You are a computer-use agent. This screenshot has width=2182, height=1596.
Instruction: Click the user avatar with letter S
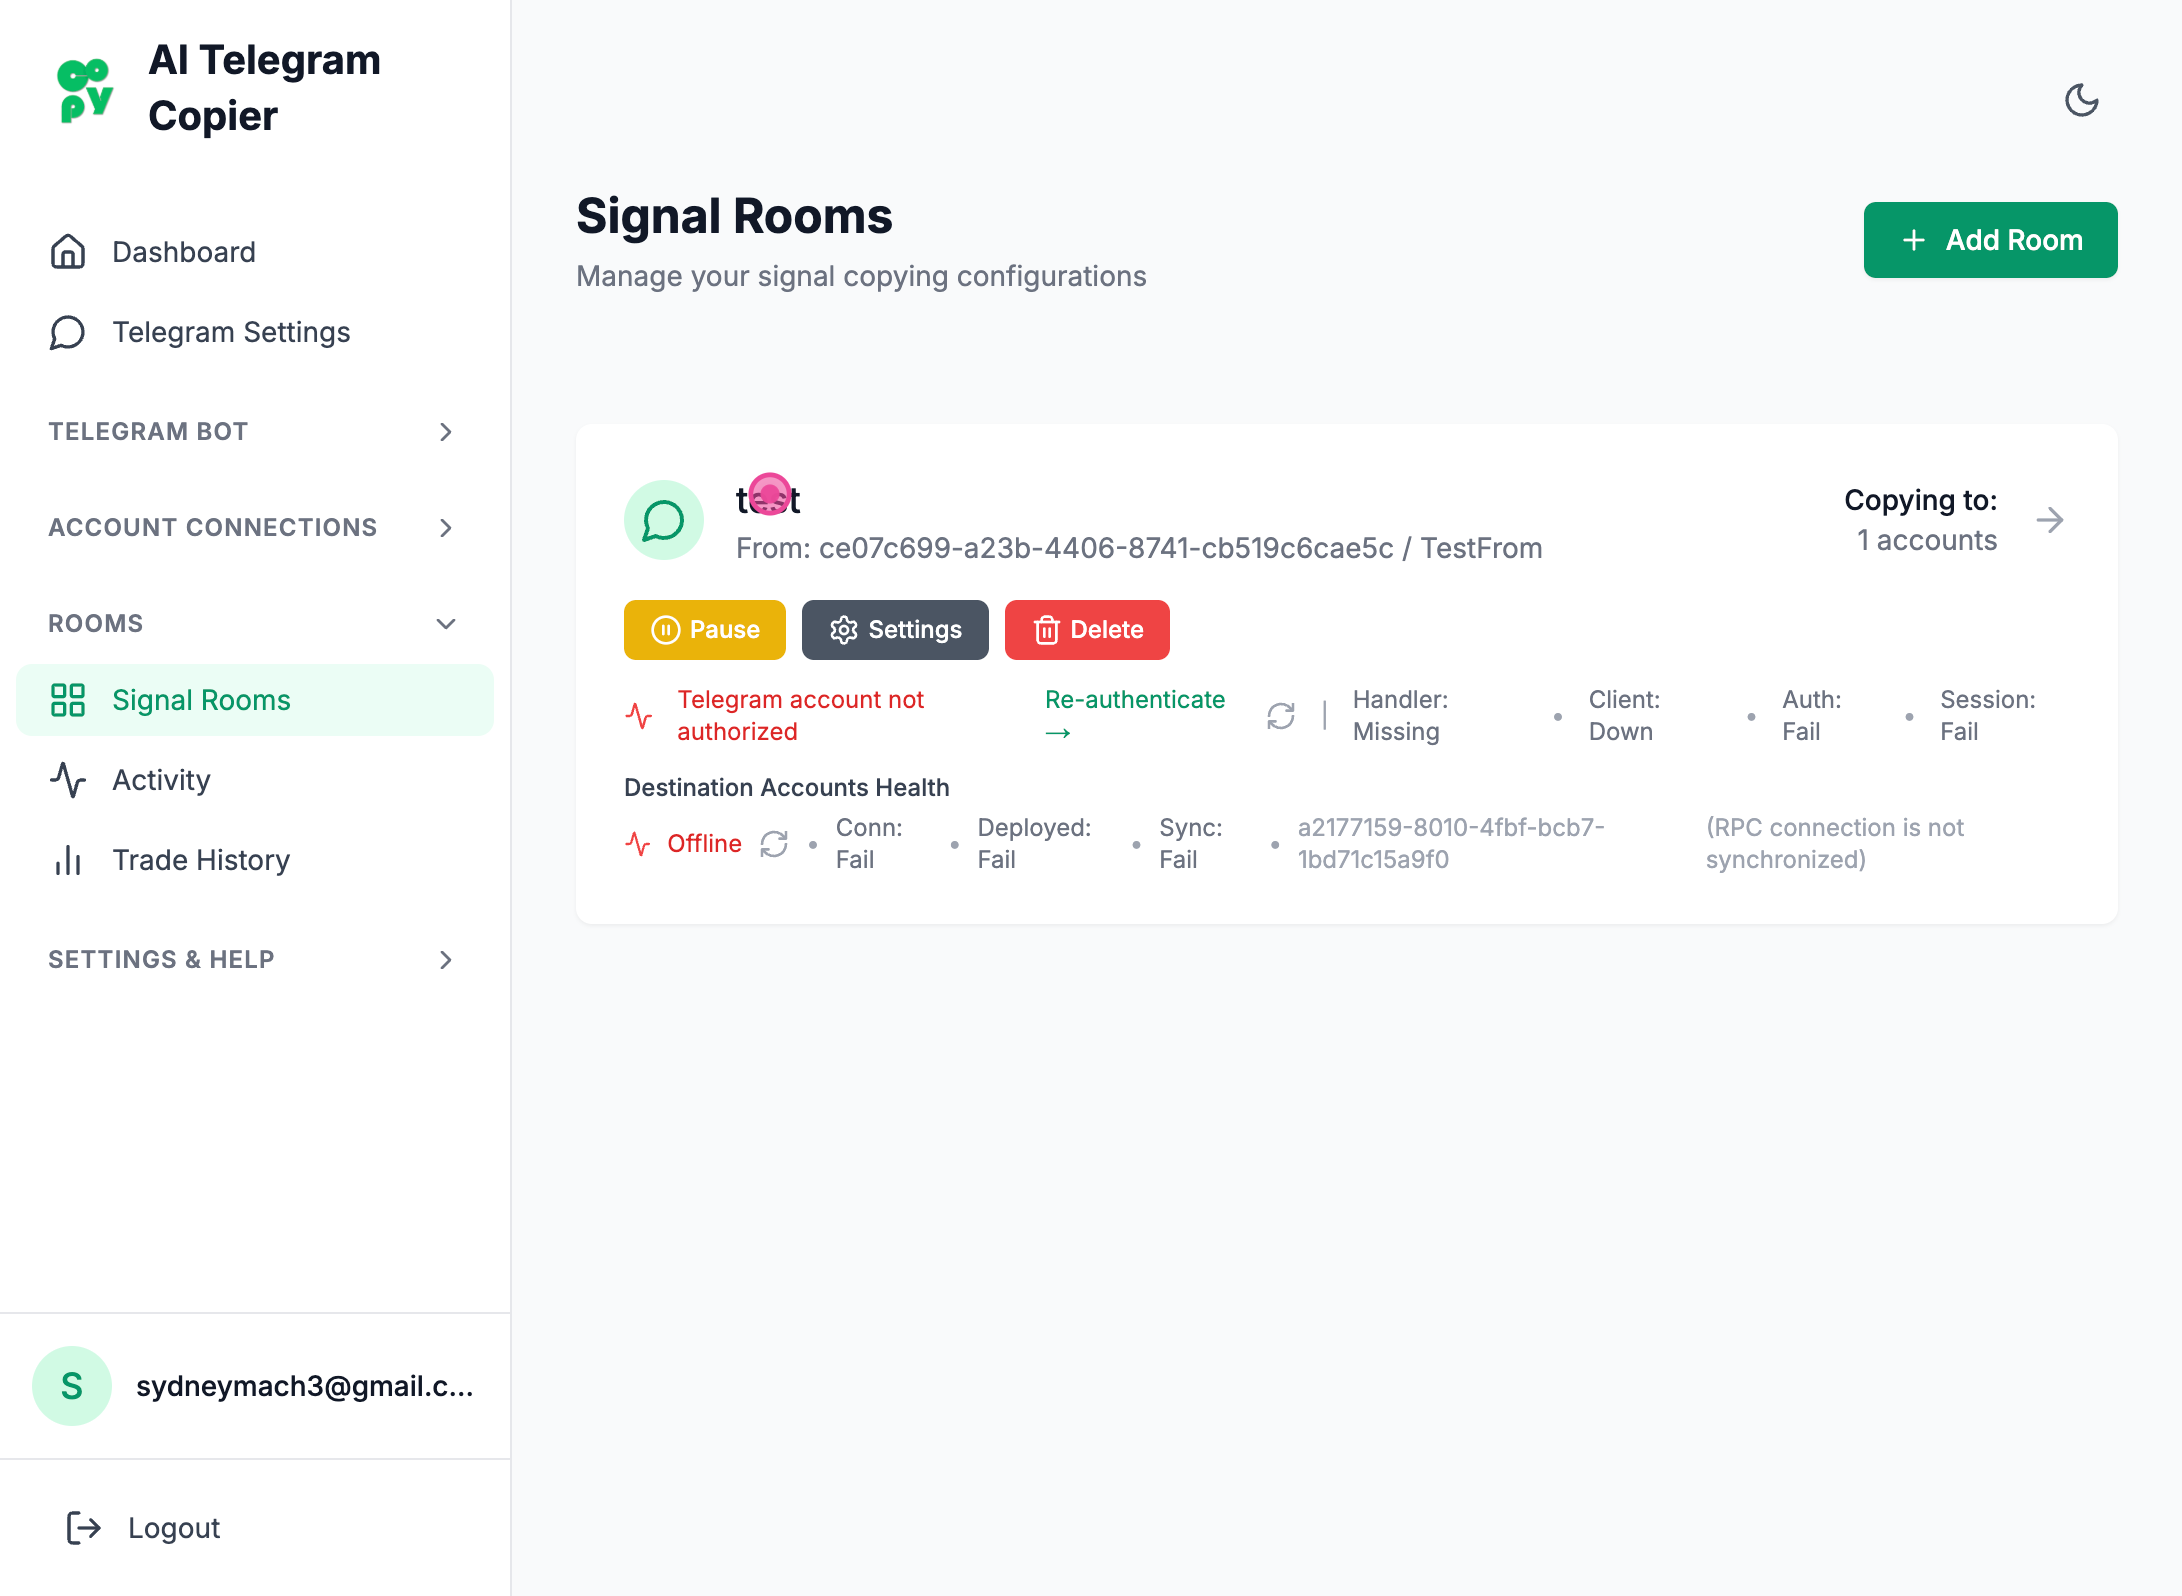click(x=72, y=1386)
